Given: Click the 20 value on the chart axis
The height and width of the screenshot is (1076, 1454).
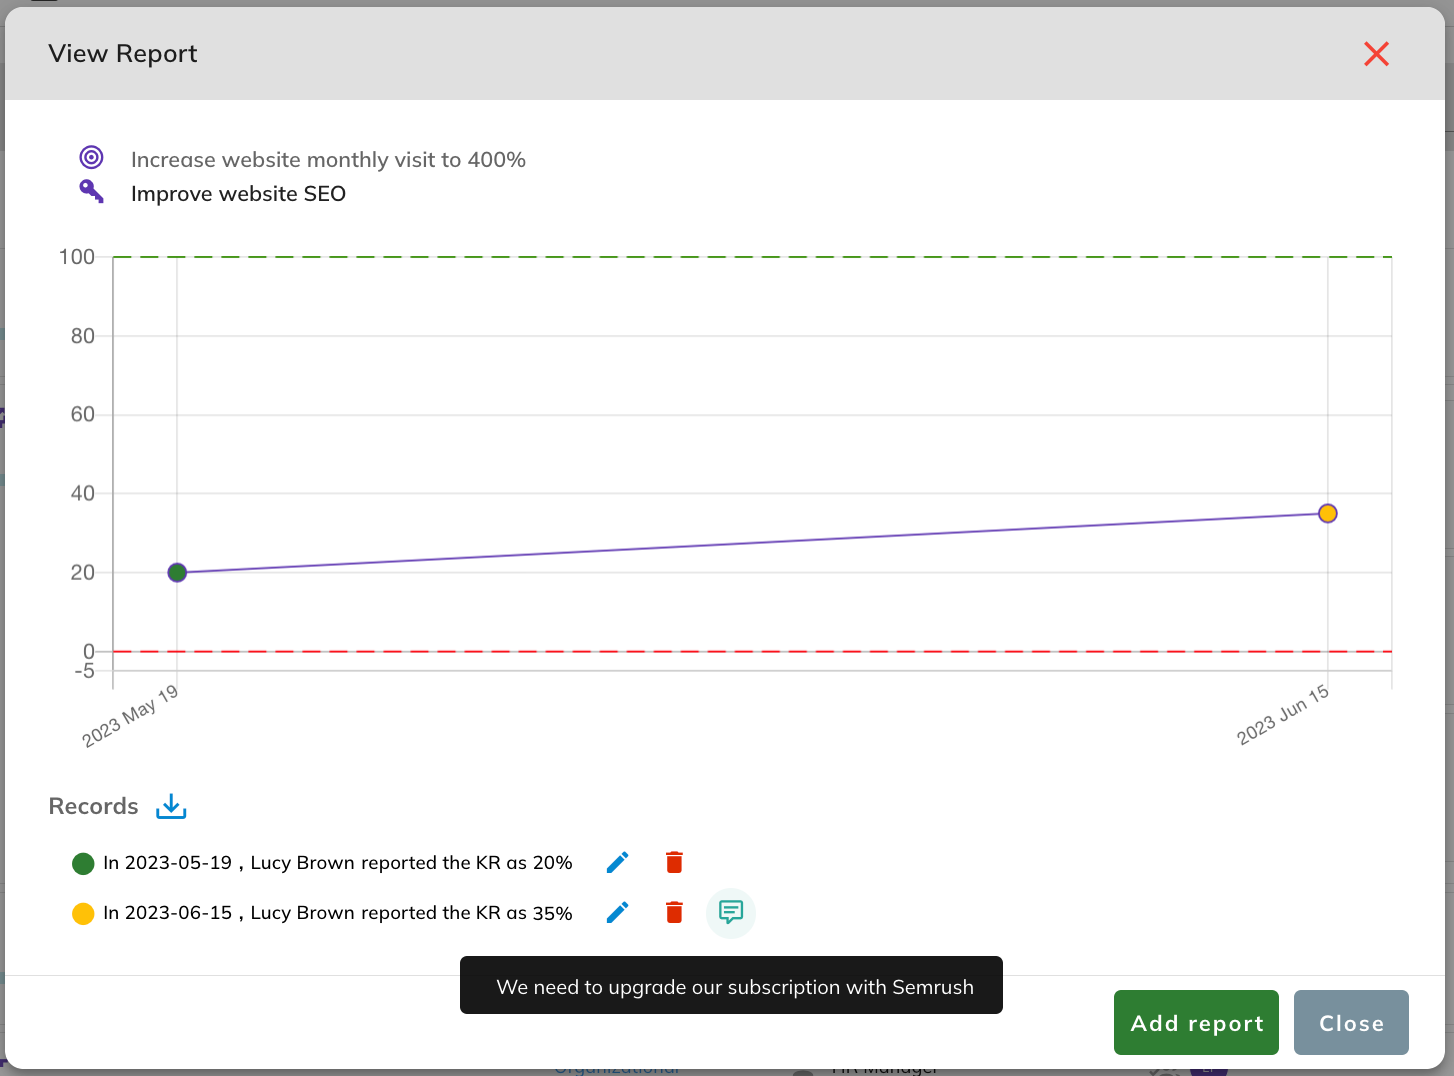Looking at the screenshot, I should click(83, 573).
